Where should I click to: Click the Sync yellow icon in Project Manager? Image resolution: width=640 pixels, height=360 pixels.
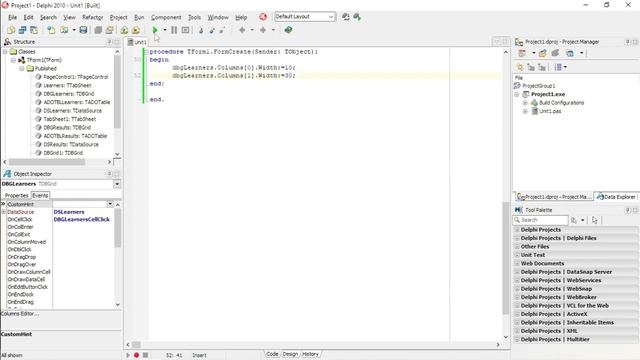click(x=520, y=67)
